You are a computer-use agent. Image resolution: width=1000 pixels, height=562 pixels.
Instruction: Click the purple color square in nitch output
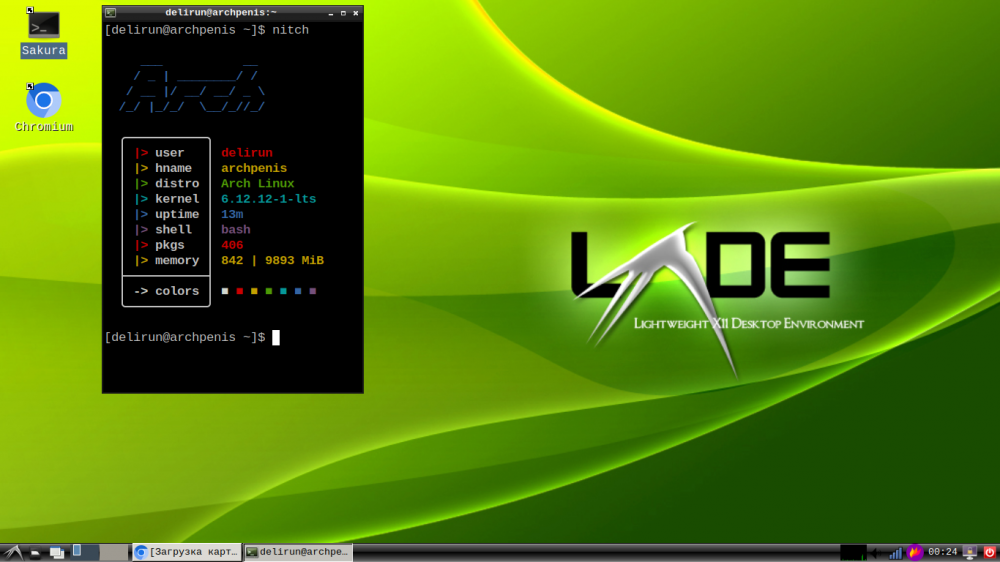tap(312, 291)
